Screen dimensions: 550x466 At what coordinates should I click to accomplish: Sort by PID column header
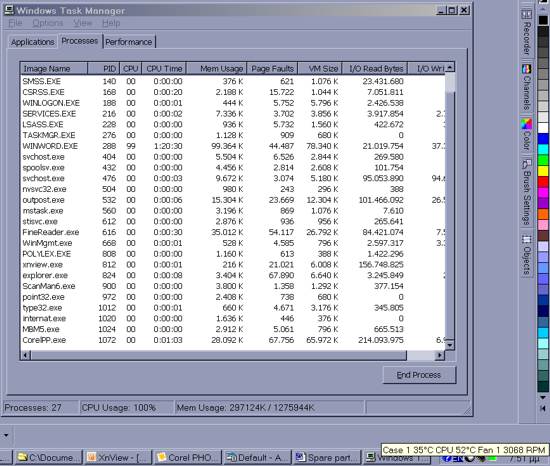click(x=104, y=69)
